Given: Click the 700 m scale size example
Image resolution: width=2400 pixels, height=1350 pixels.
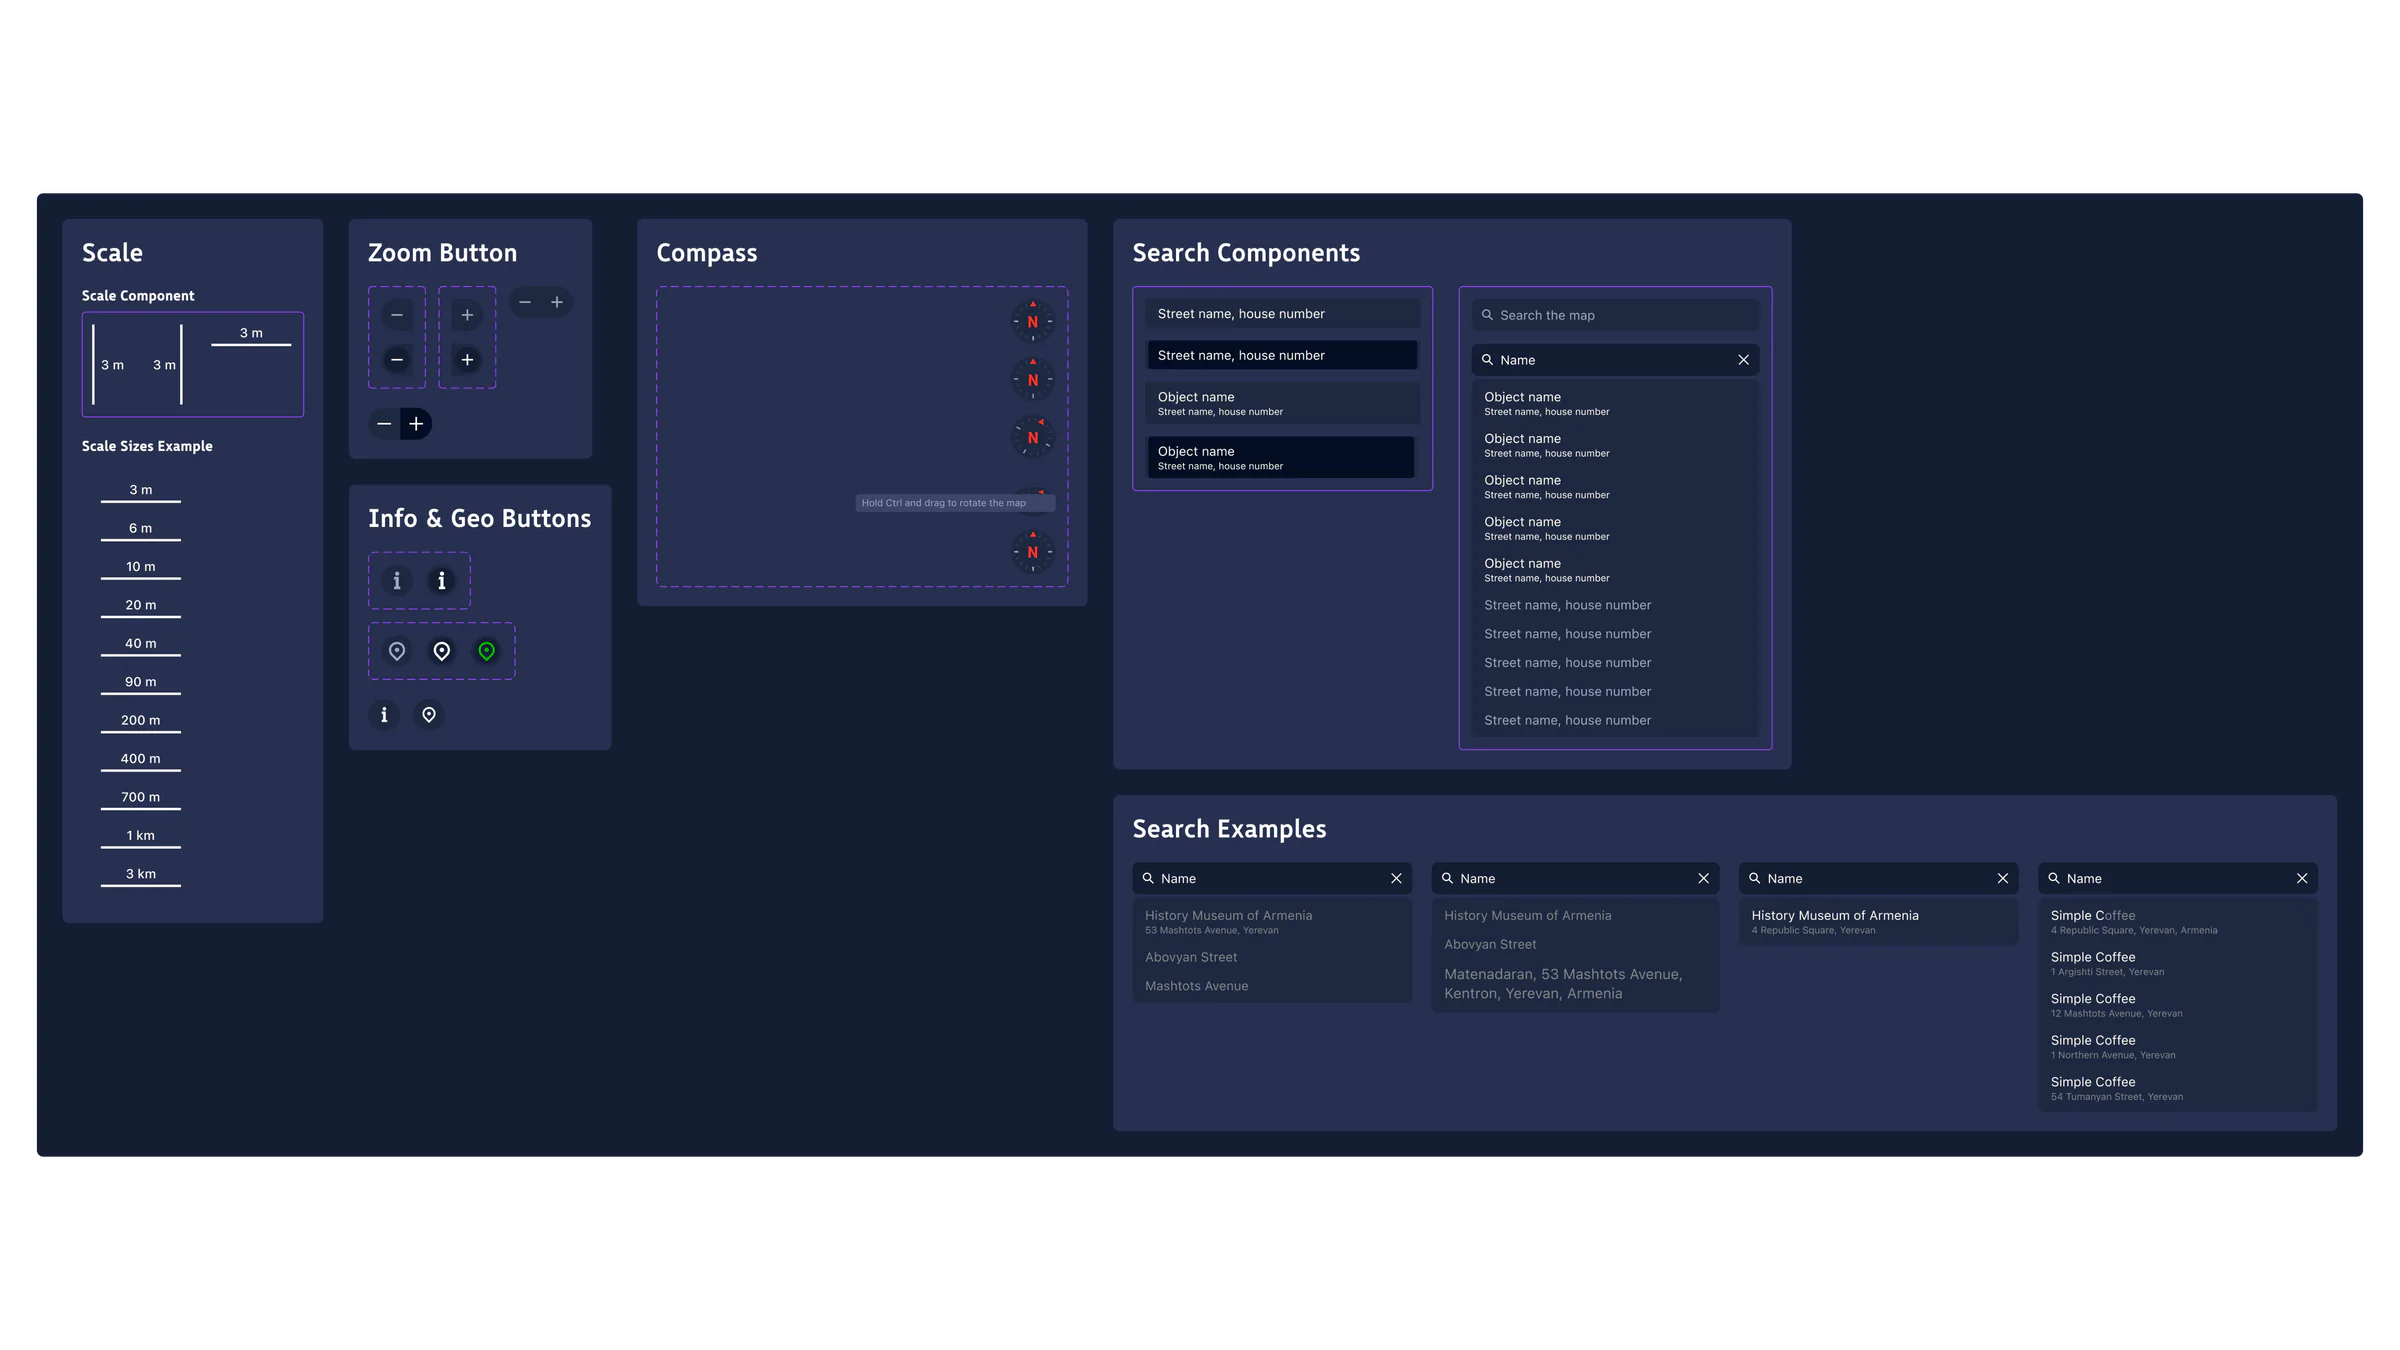Looking at the screenshot, I should tap(141, 800).
